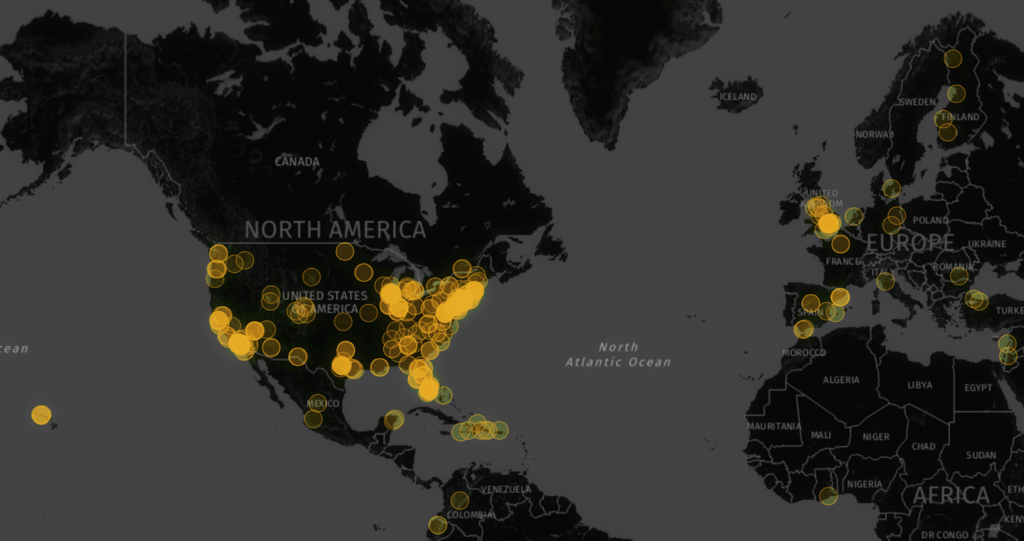Screen dimensions: 1024x541
Task: Click the Sweden country label
Action: (x=917, y=102)
